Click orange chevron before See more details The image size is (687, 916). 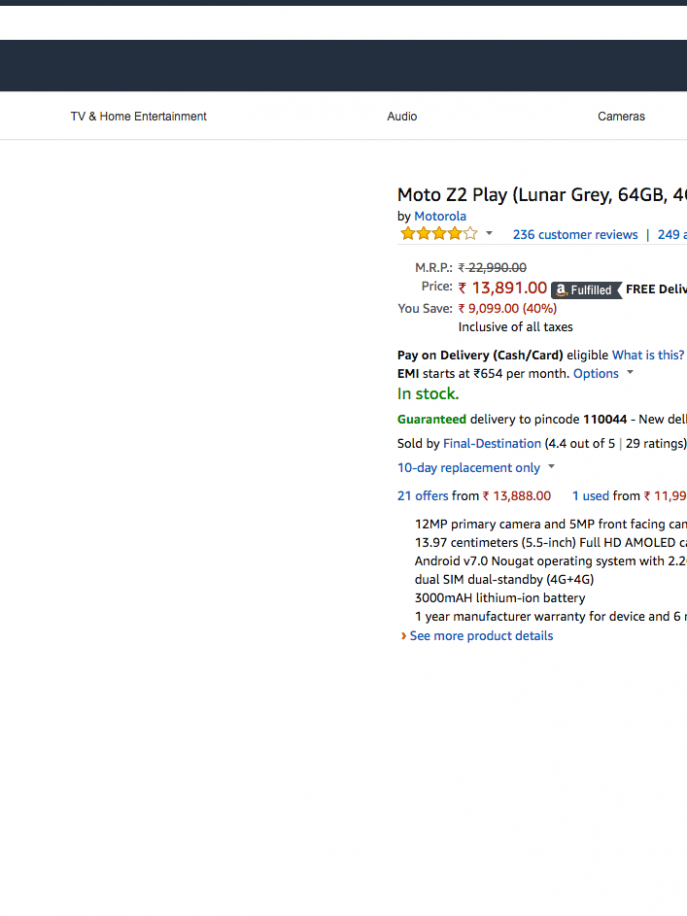coord(403,636)
